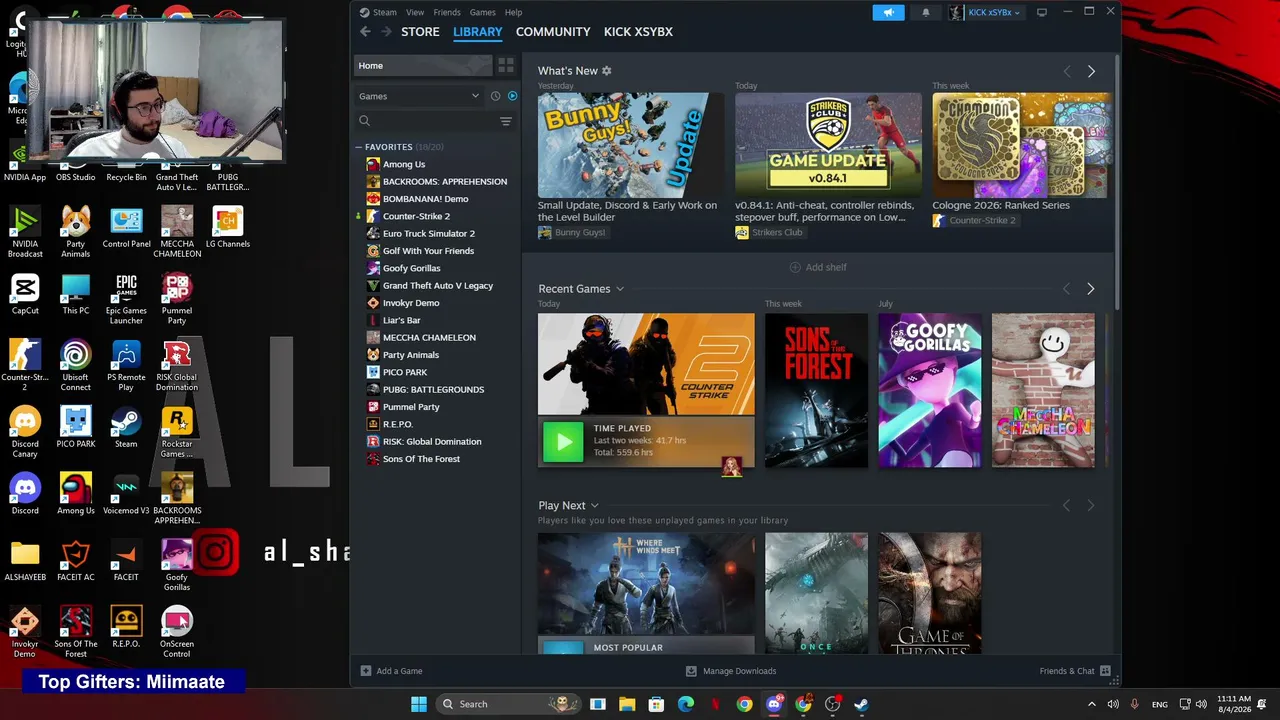Open Game of Thrones cover in Play Next
The image size is (1280, 720).
click(x=930, y=593)
